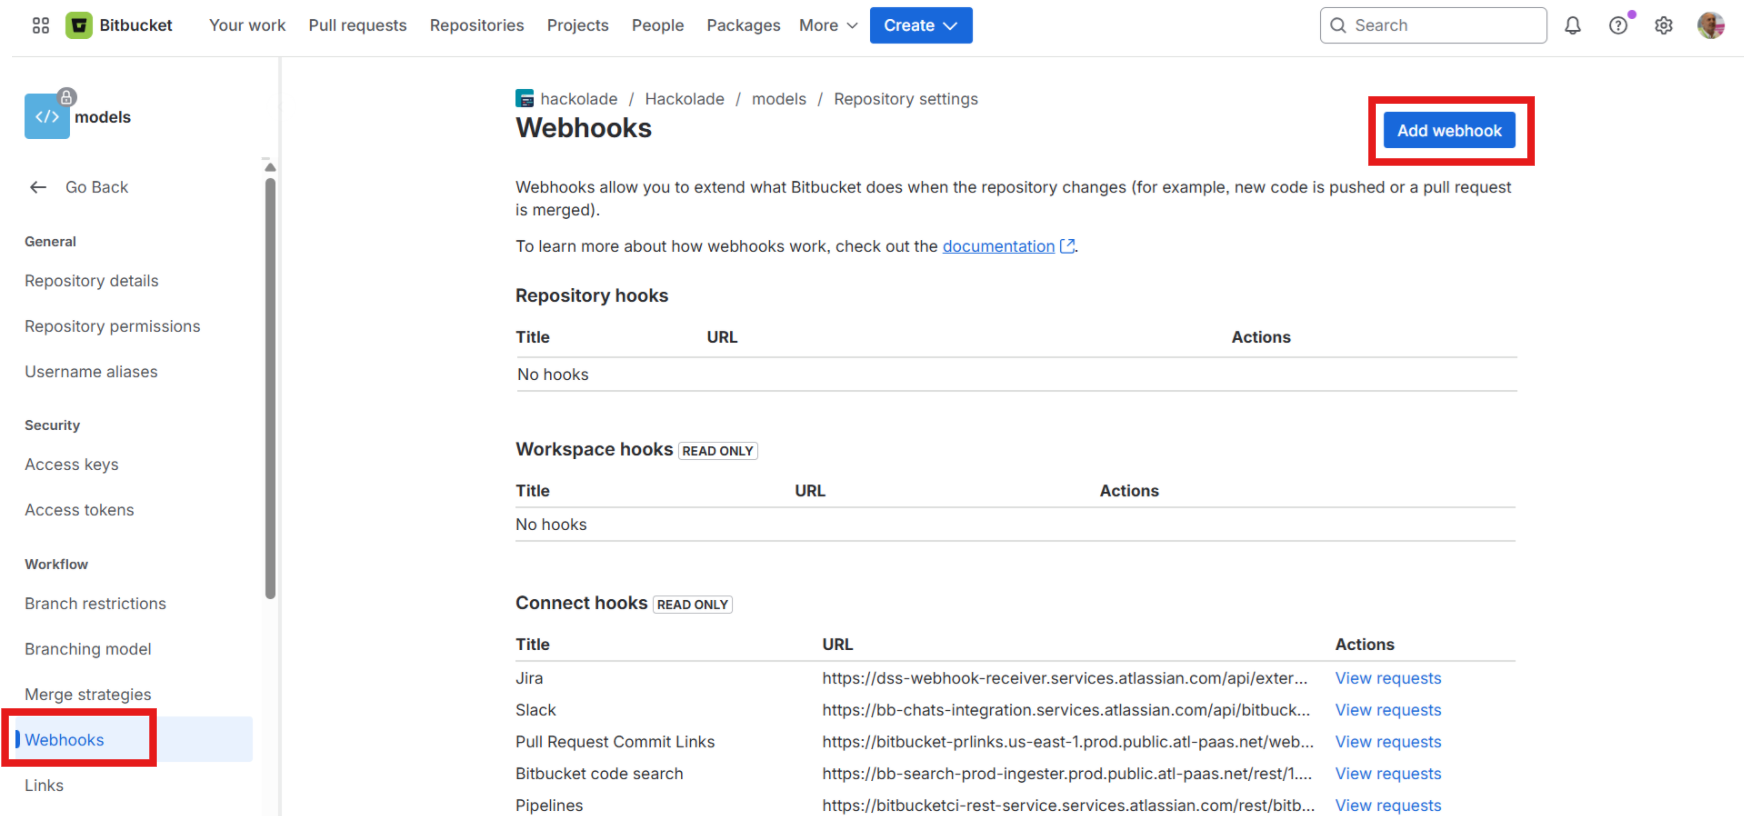The image size is (1744, 816).
Task: View requests for Pull Request Commit Links
Action: (x=1388, y=742)
